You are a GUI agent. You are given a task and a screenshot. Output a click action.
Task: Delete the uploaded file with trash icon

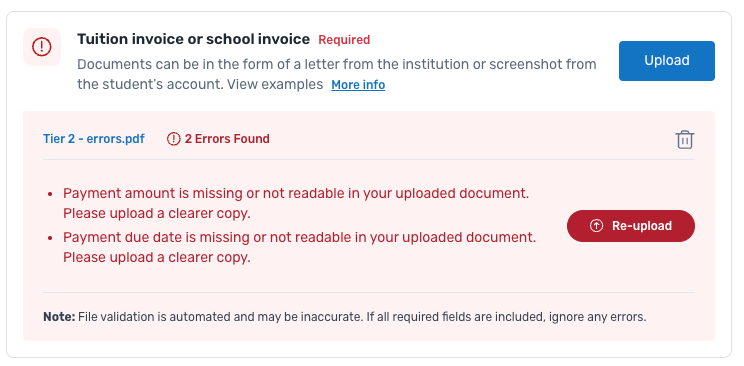click(684, 140)
